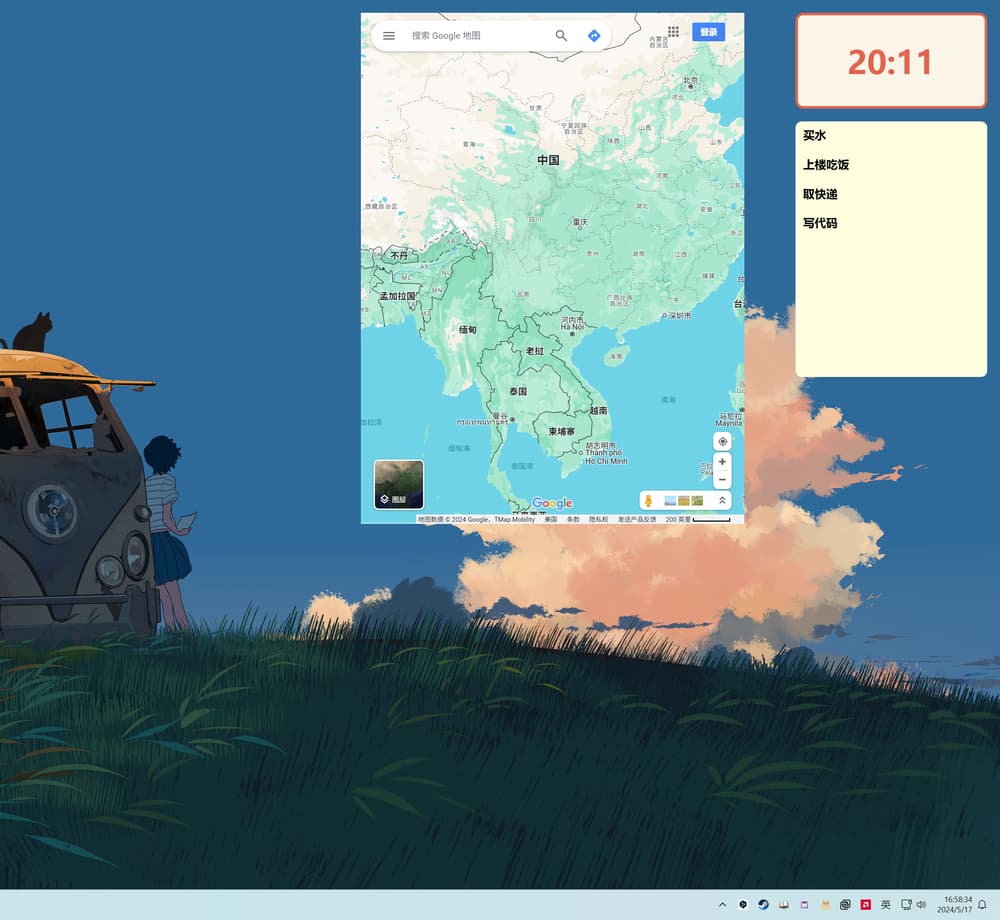Toggle the 英 input method indicator
Screen dimensions: 1000x920
(885, 905)
